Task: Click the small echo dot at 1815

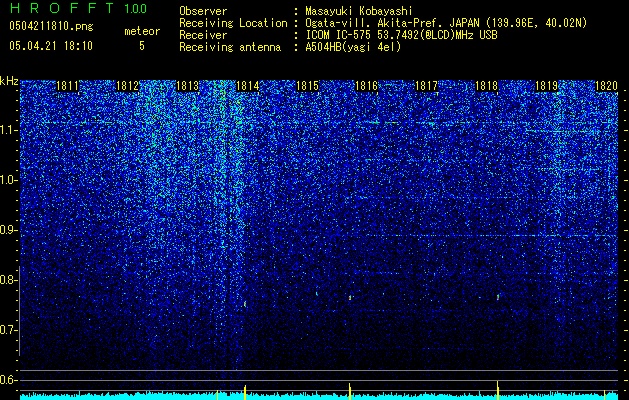Action: click(317, 293)
